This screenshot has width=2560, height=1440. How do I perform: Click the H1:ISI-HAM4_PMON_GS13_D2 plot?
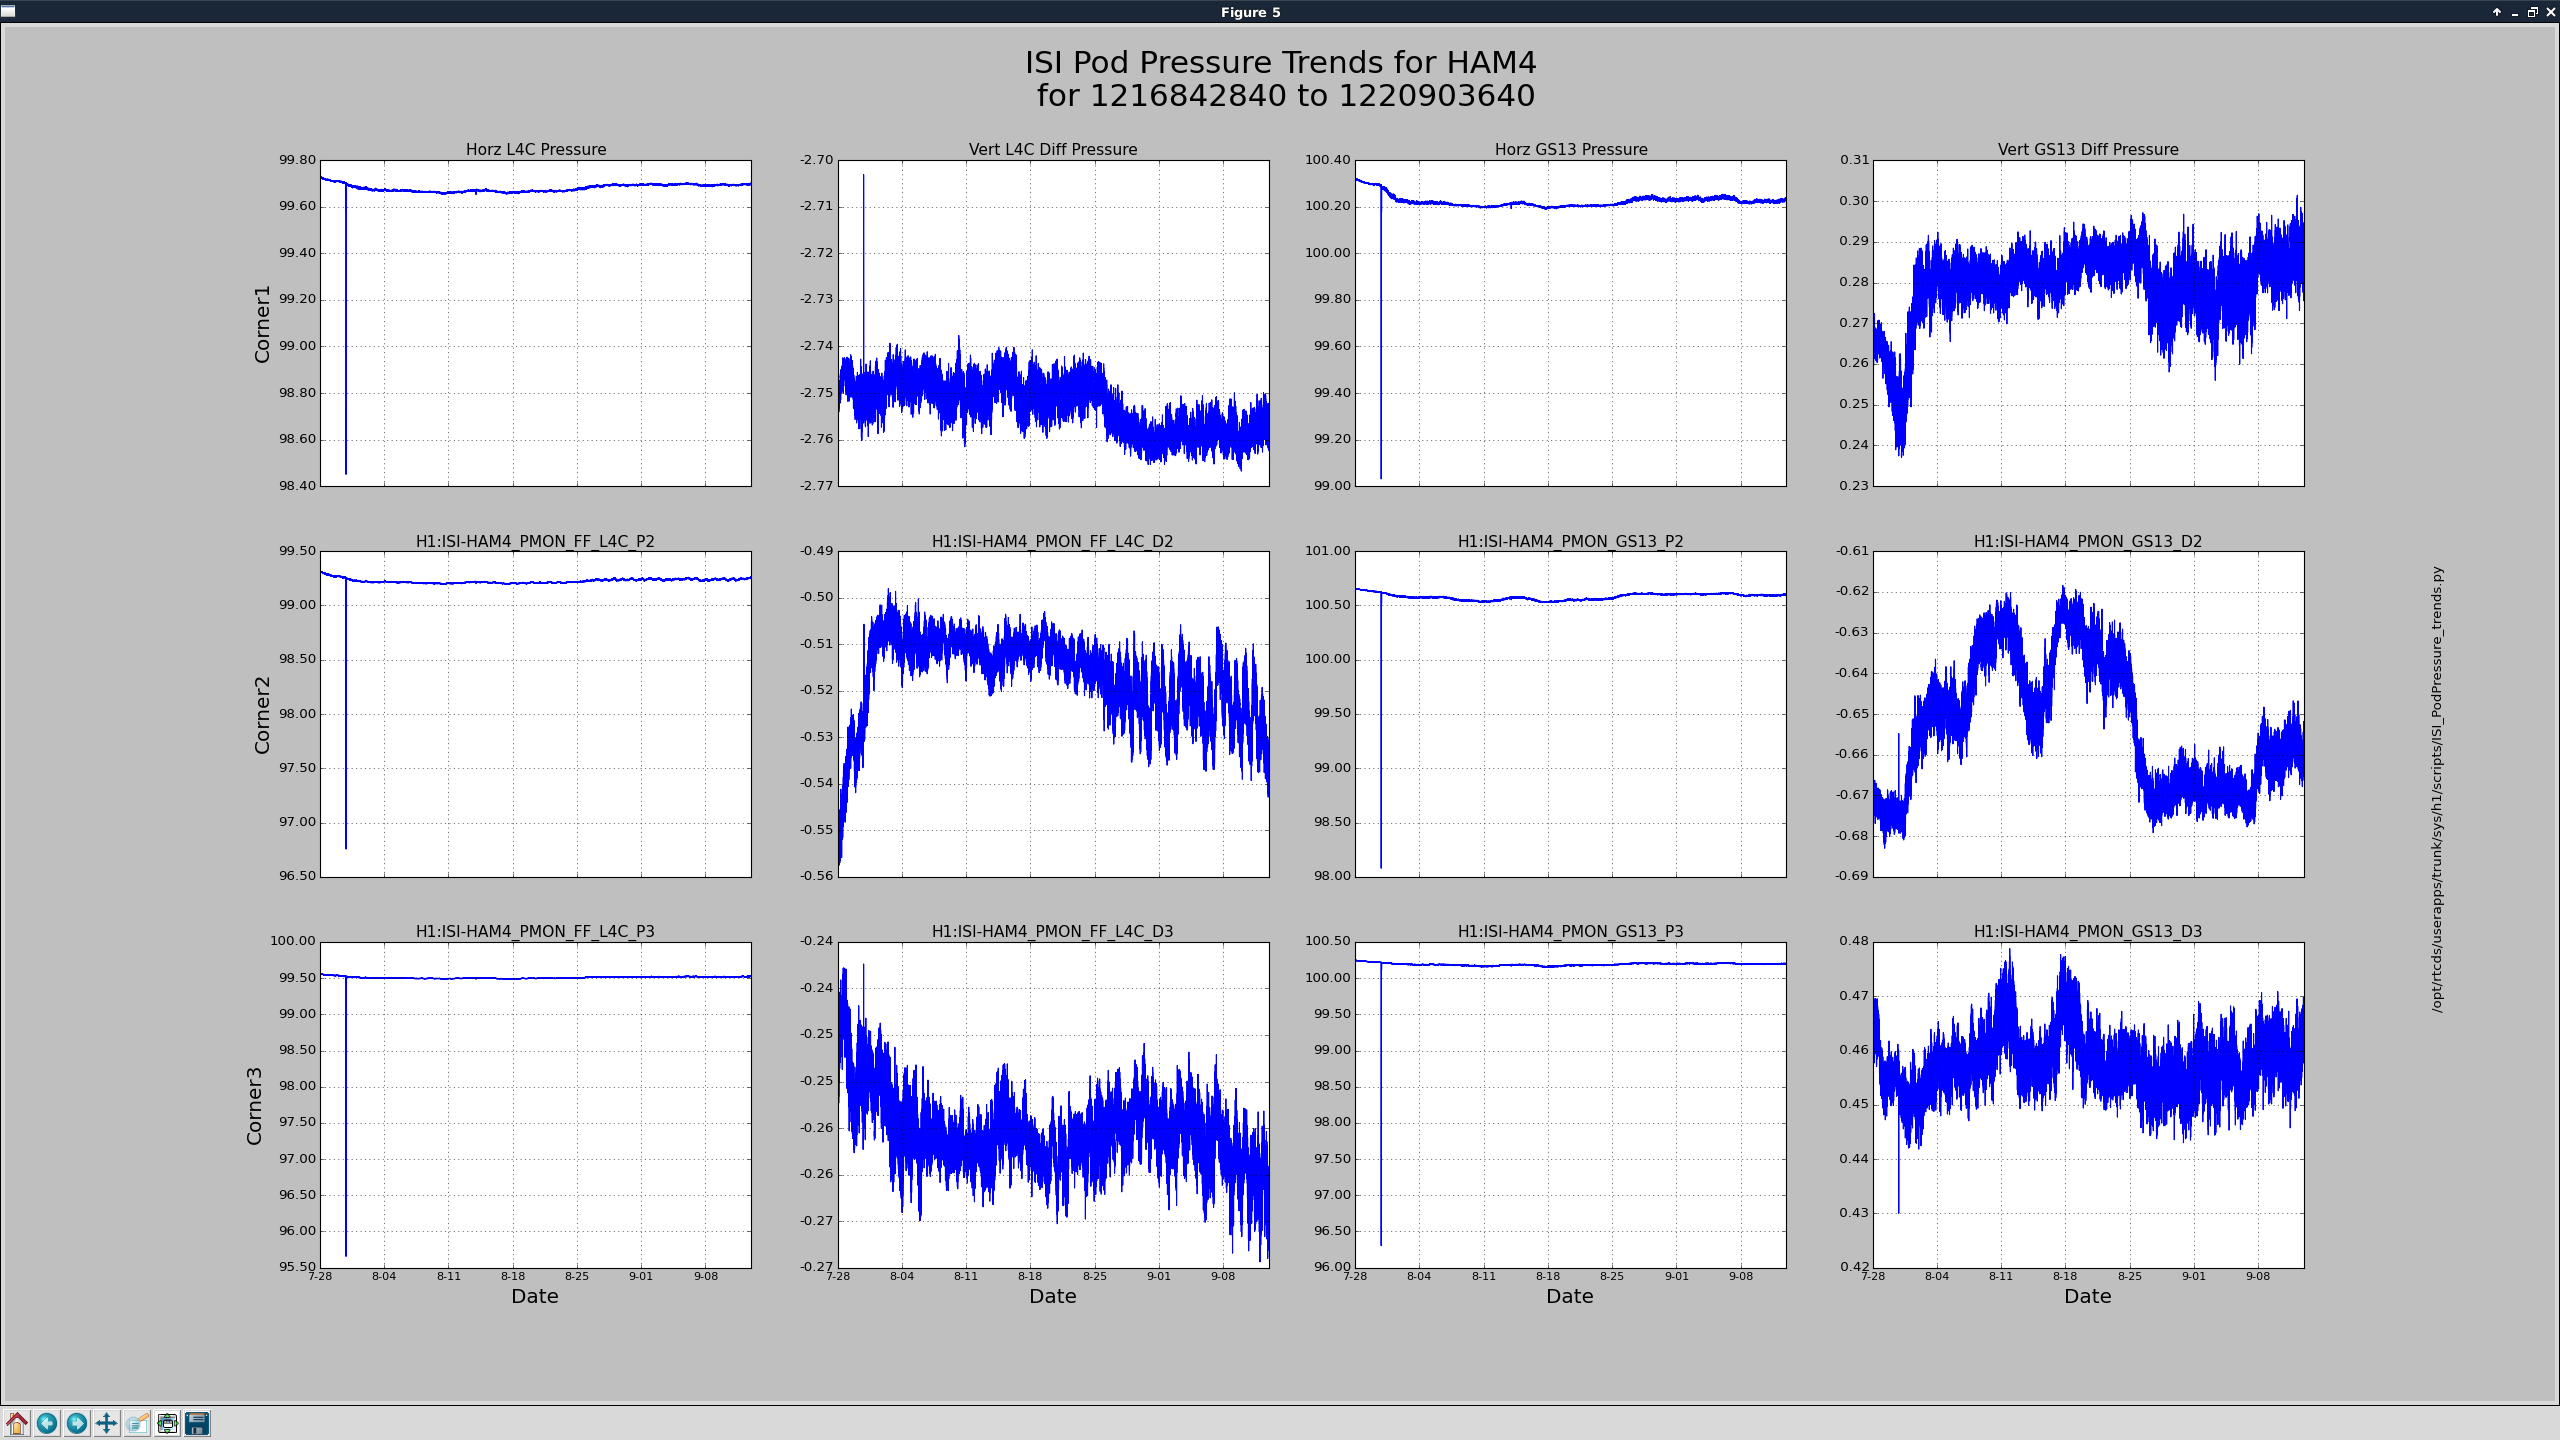(2088, 714)
